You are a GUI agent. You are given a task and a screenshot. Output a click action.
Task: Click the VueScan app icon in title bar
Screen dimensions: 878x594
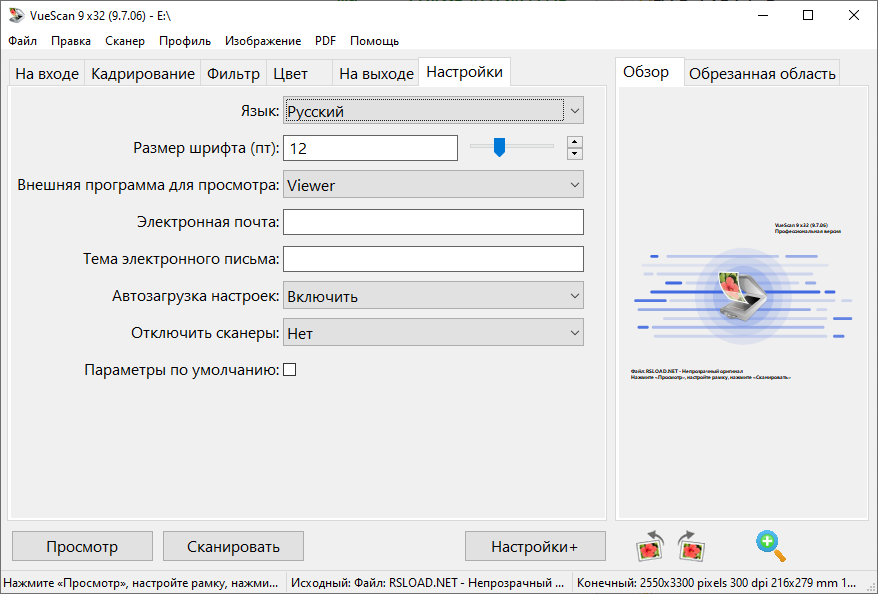[16, 15]
